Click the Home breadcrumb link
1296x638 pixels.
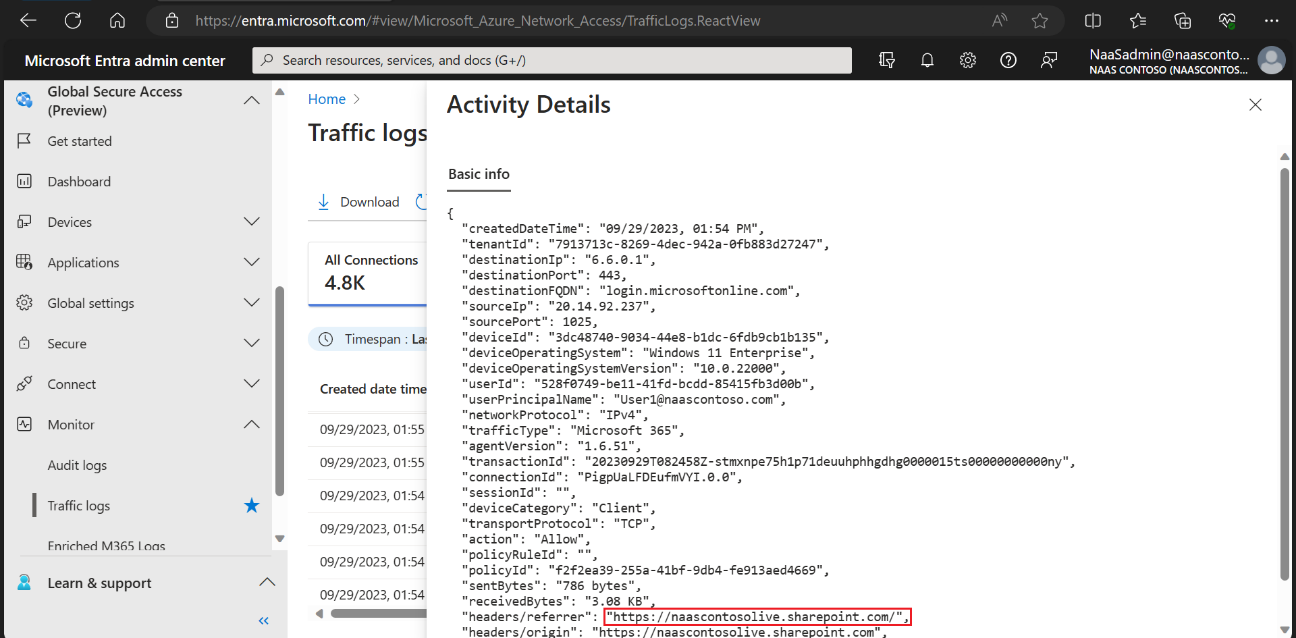[327, 99]
